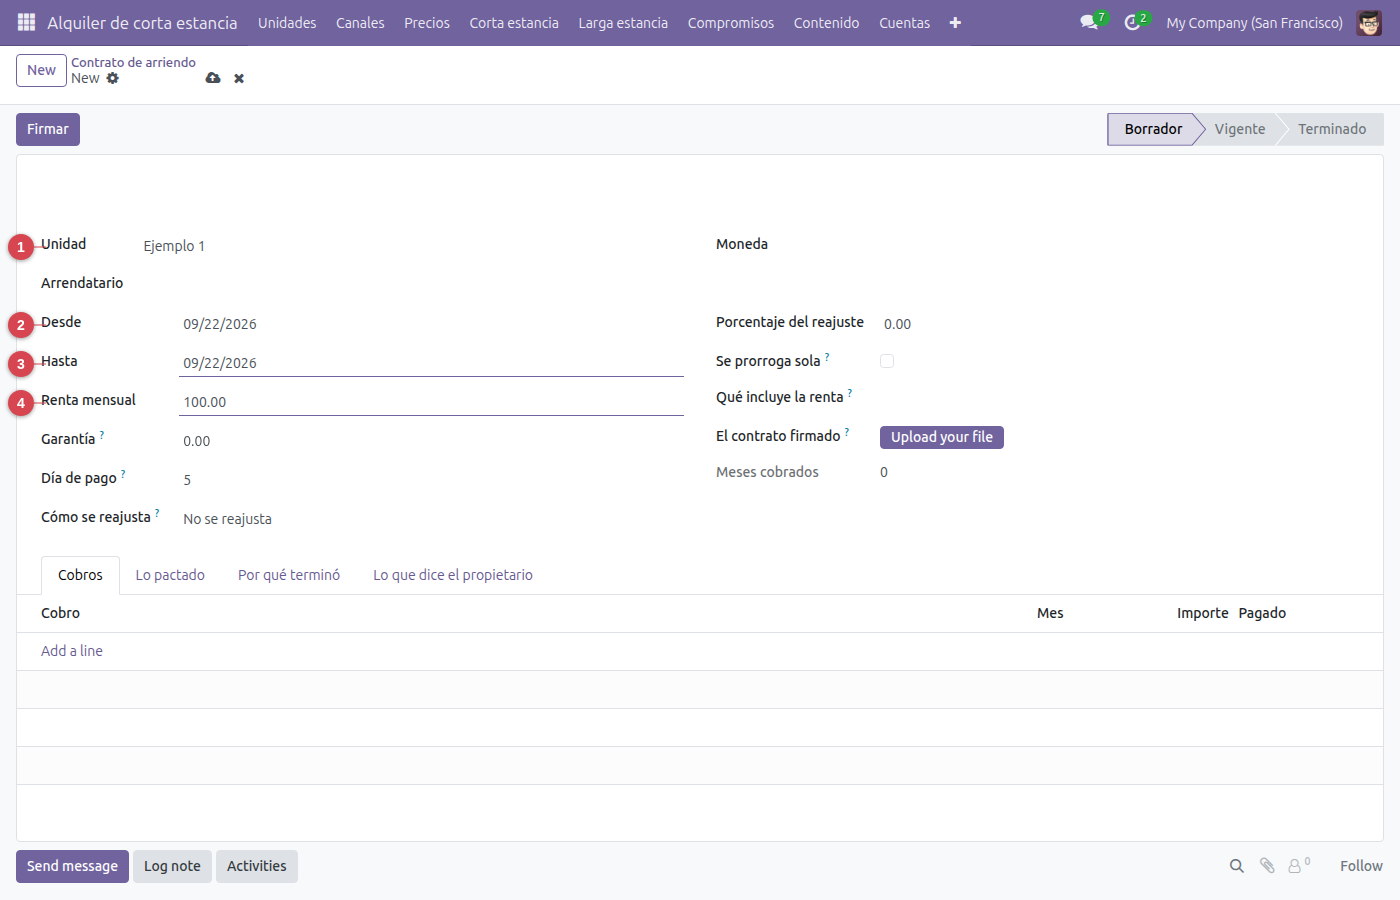Show help tooltip for Se prorroga sola
1400x900 pixels.
[x=827, y=357]
